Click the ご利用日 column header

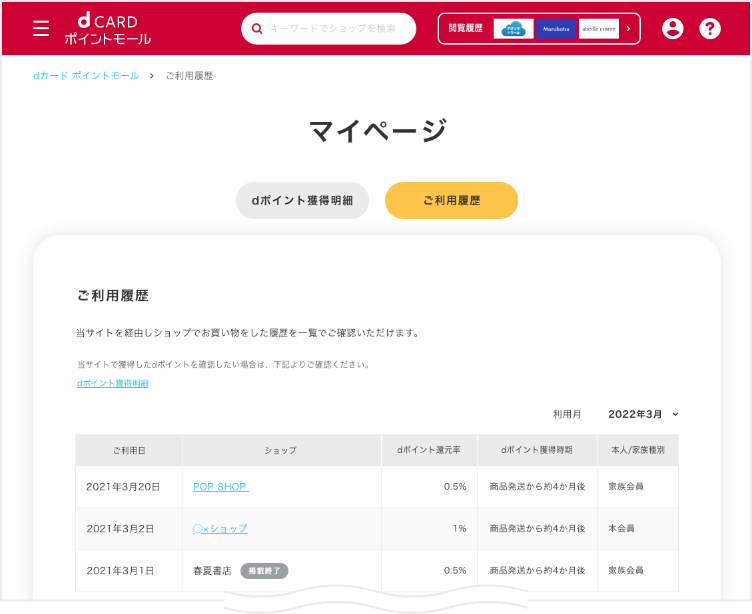click(128, 451)
